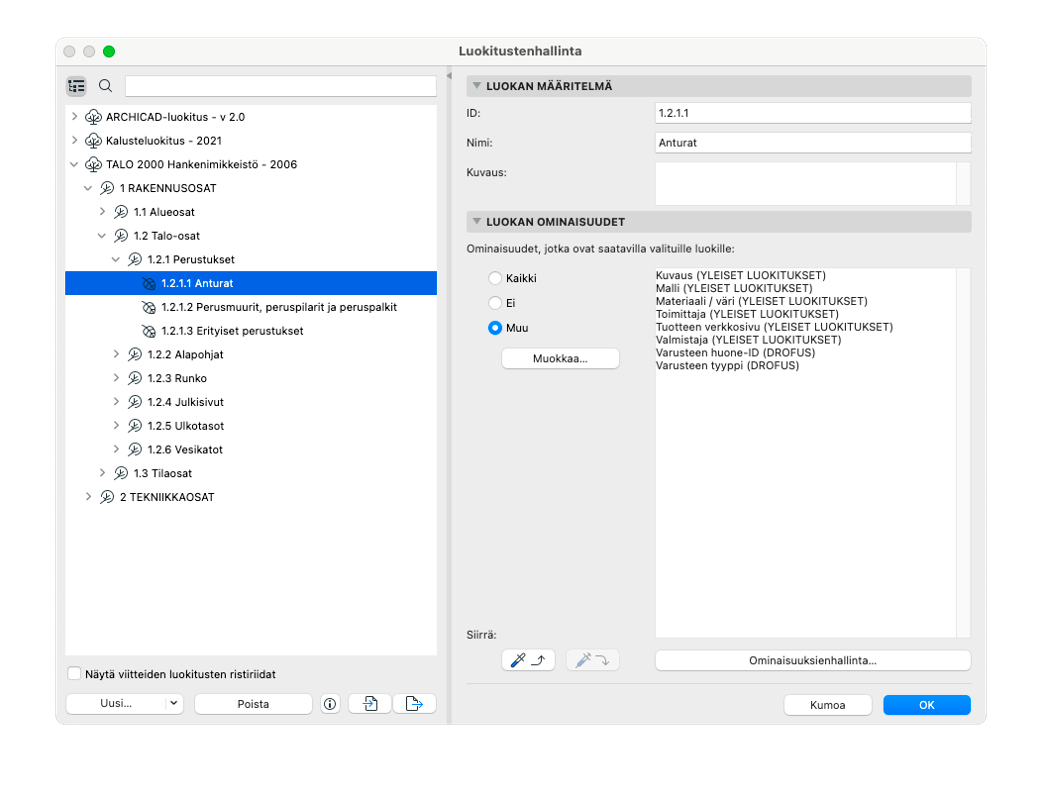Collapse the 1.2 Talo-osat branch
Image resolution: width=1042 pixels, height=798 pixels.
[102, 236]
